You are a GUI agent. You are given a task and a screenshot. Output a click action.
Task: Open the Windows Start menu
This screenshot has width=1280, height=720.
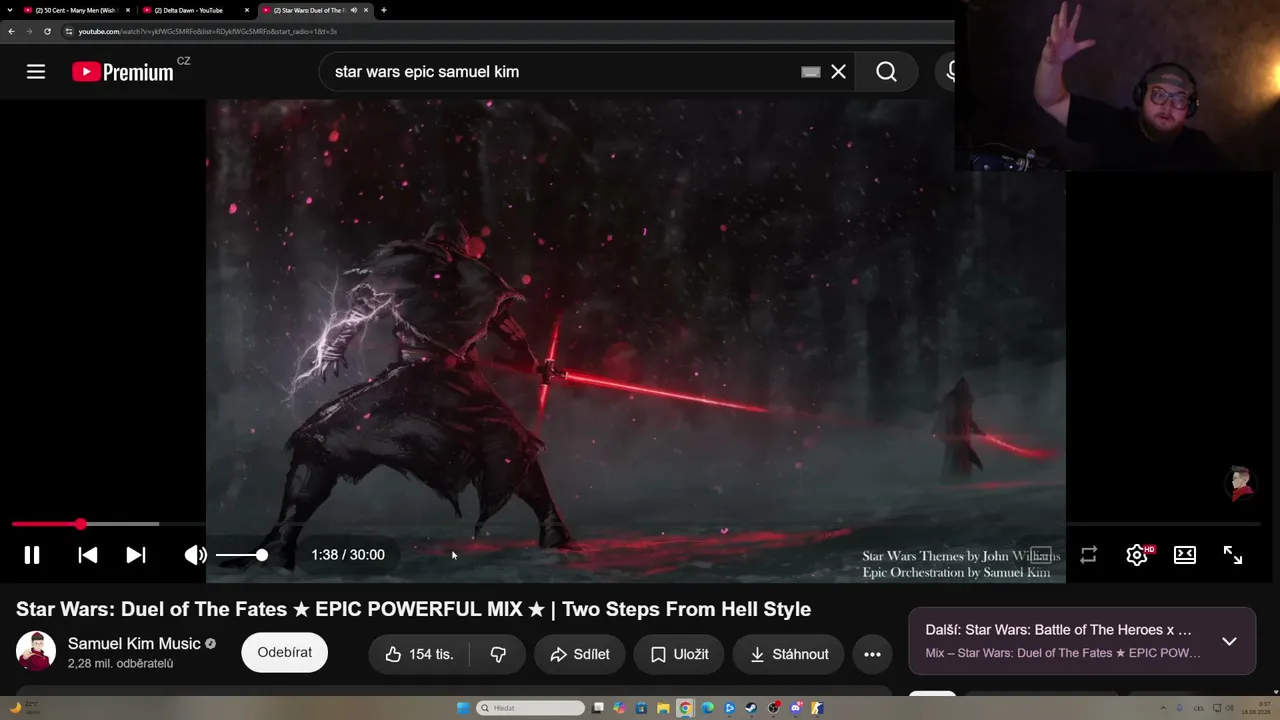[x=463, y=708]
